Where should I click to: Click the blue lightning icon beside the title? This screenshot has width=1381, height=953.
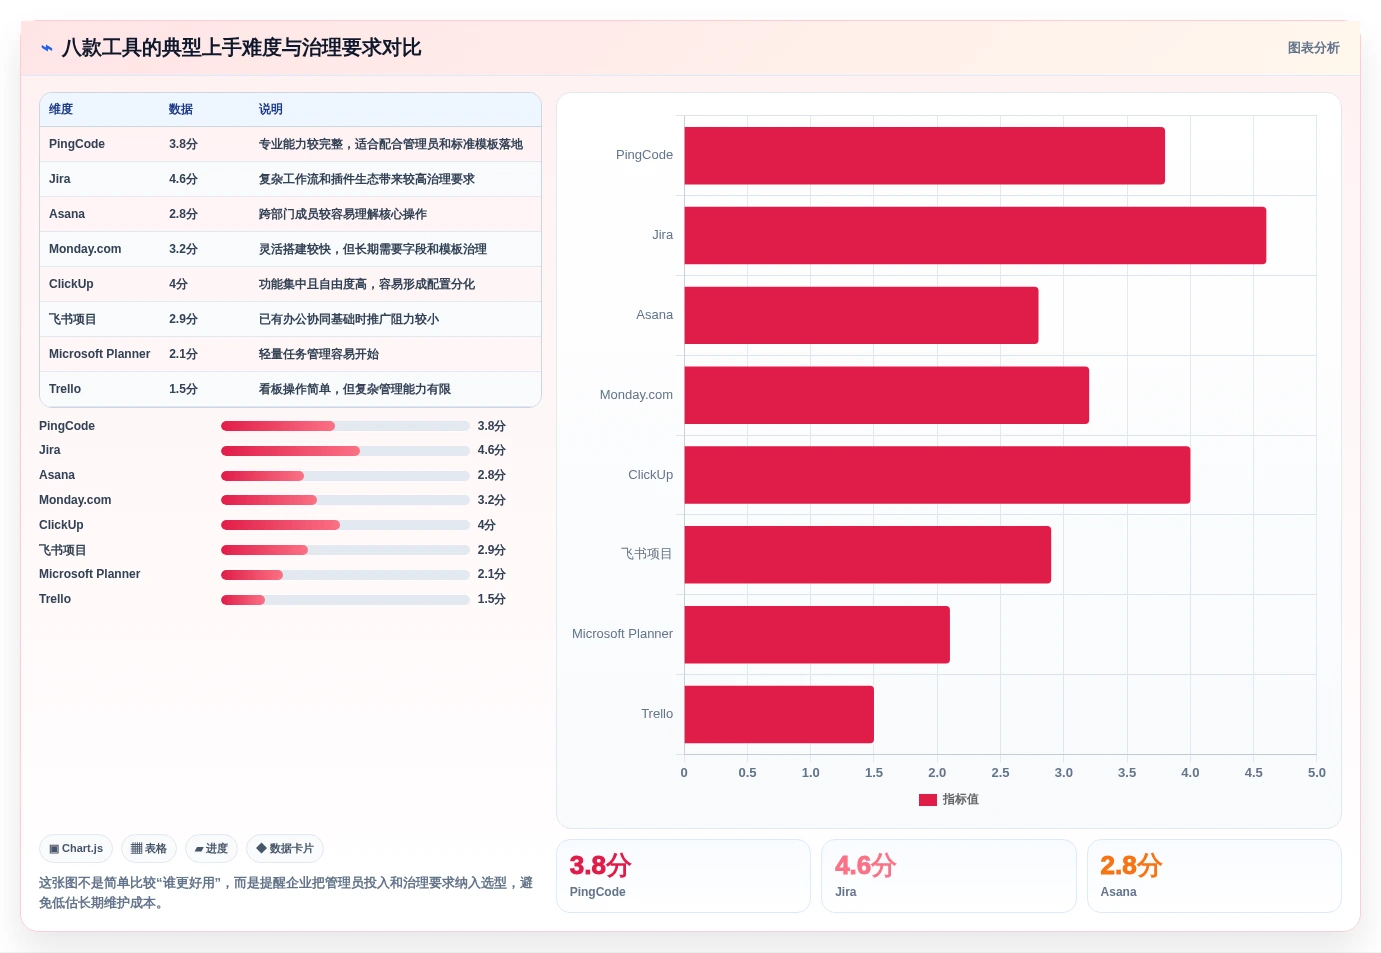click(x=47, y=48)
